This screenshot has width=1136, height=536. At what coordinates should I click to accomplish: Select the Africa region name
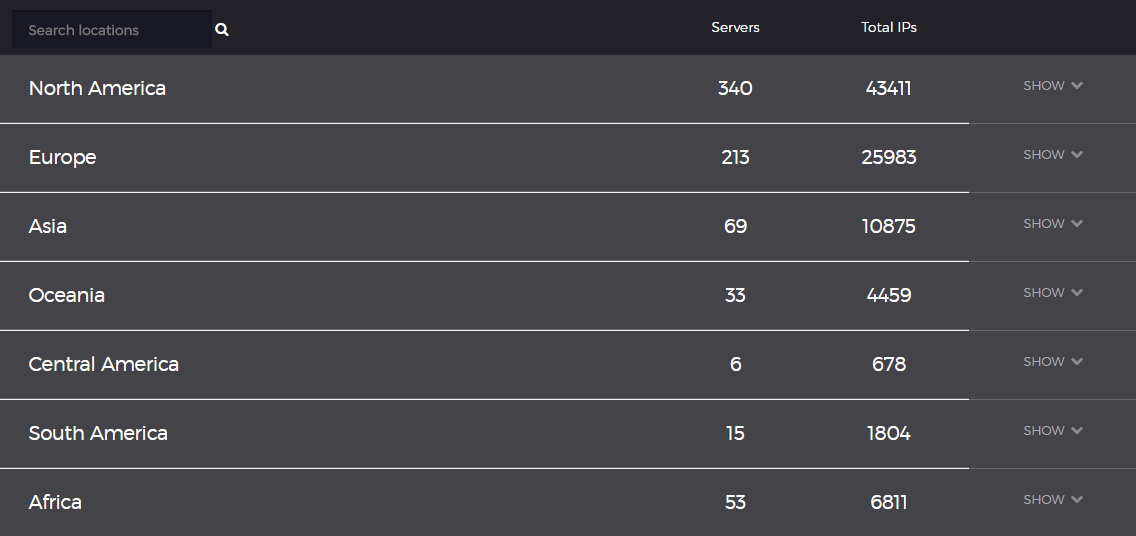tap(55, 502)
